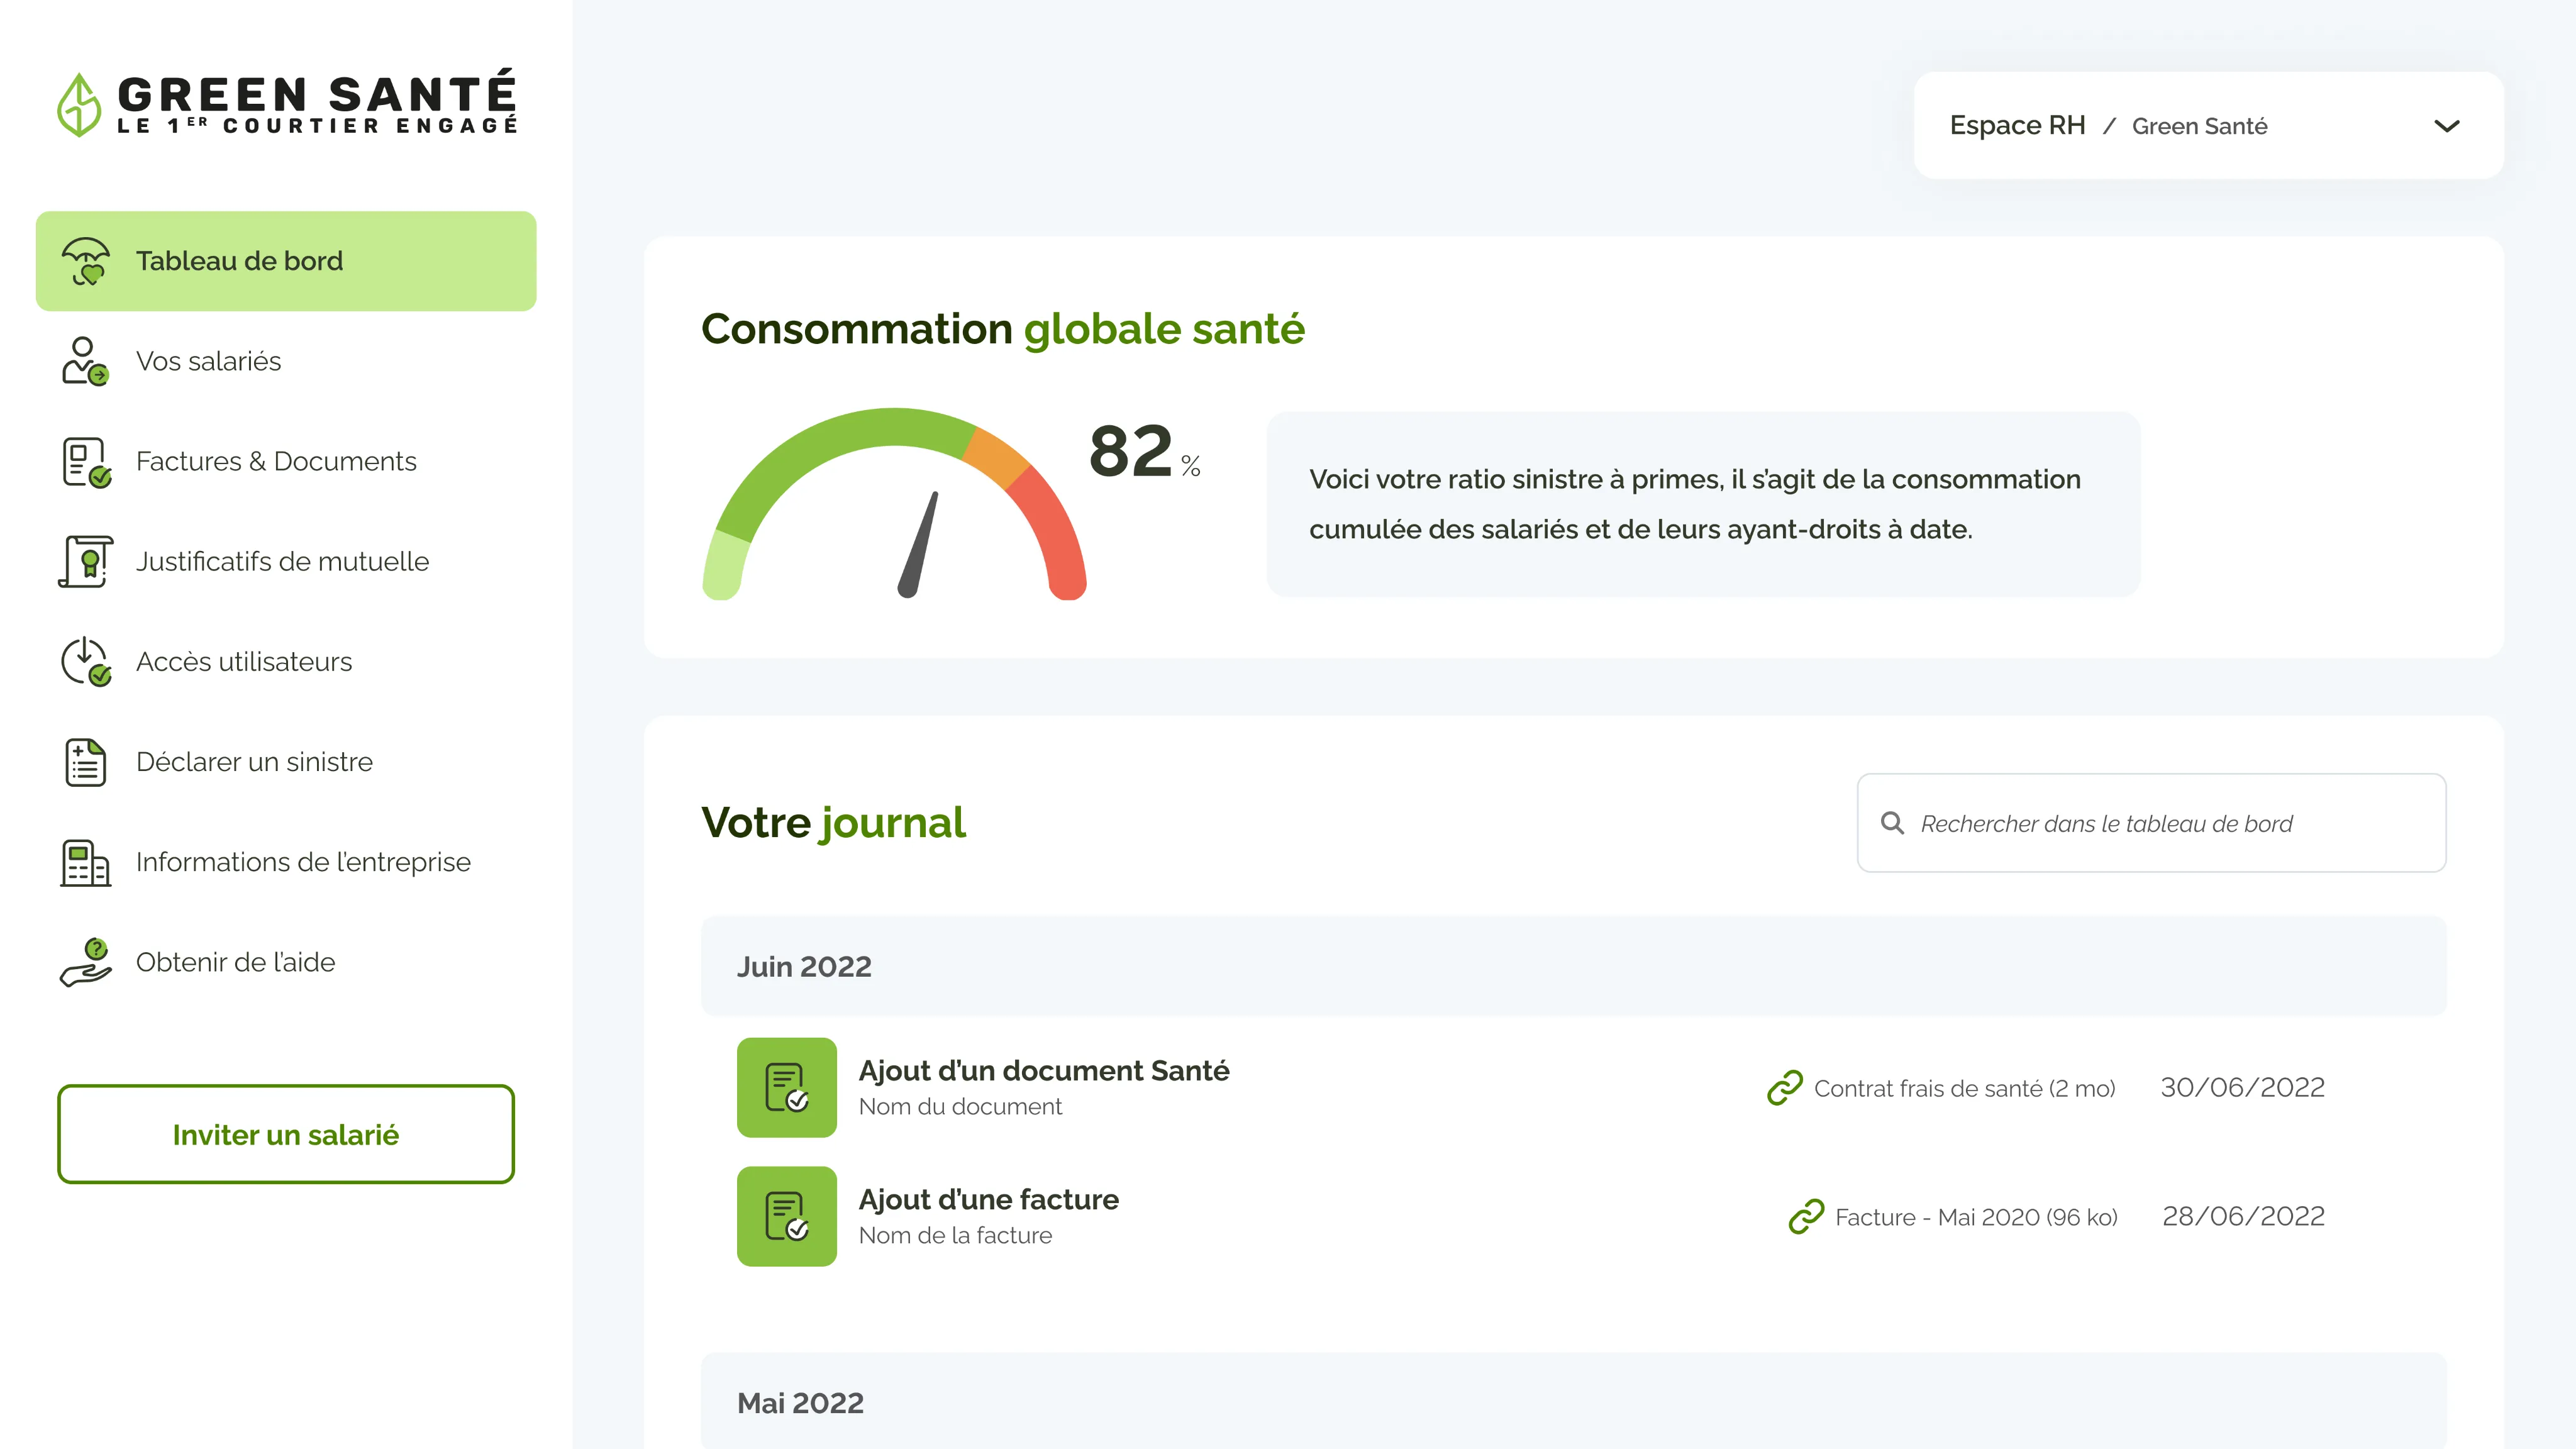This screenshot has height=1449, width=2576.
Task: Click the magnifier icon in search box
Action: pyautogui.click(x=1892, y=823)
